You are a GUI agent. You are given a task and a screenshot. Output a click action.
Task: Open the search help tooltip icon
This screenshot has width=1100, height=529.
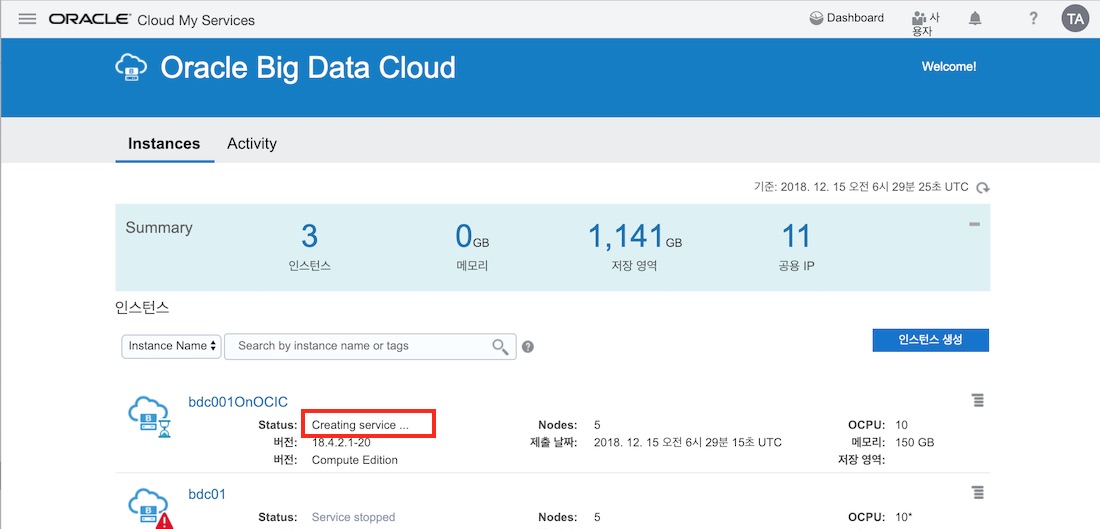click(x=528, y=347)
